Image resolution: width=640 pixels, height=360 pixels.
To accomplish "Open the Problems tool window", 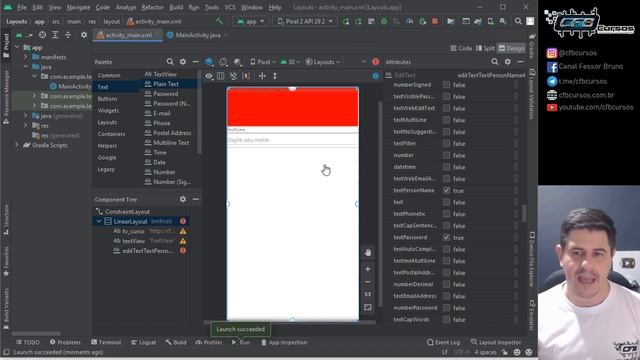I will point(65,342).
